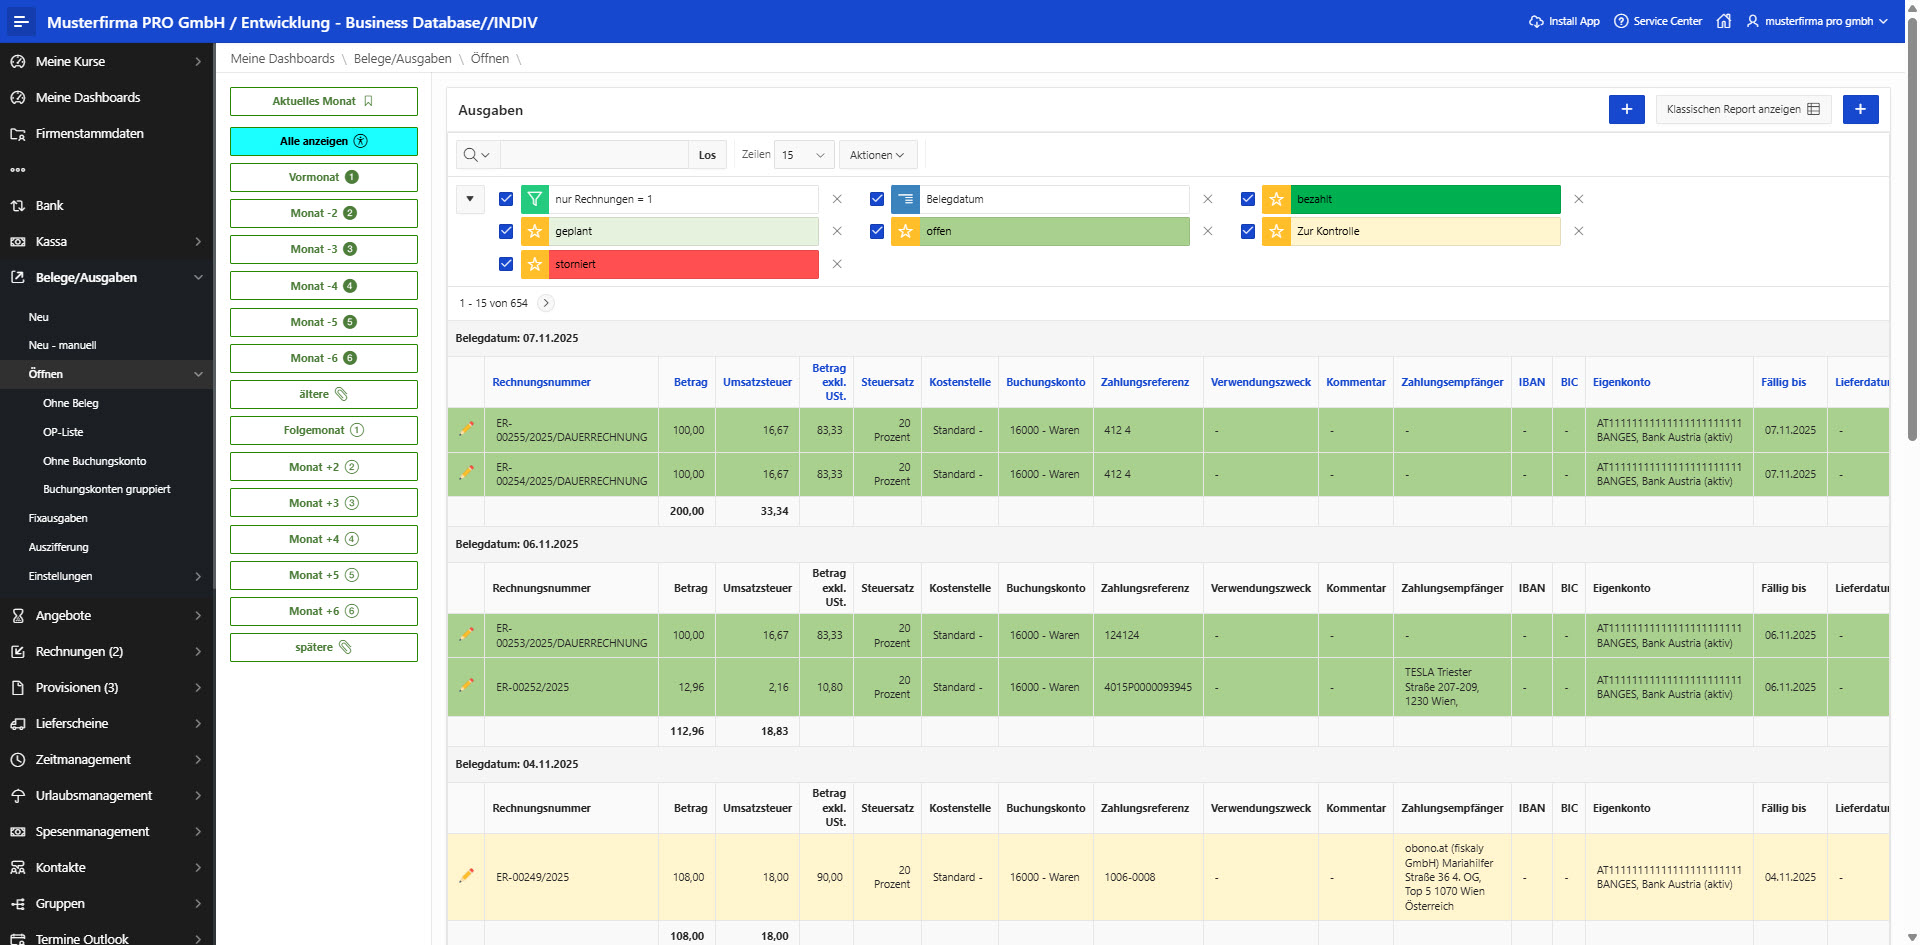Toggle the offen filter checkbox

coord(877,231)
